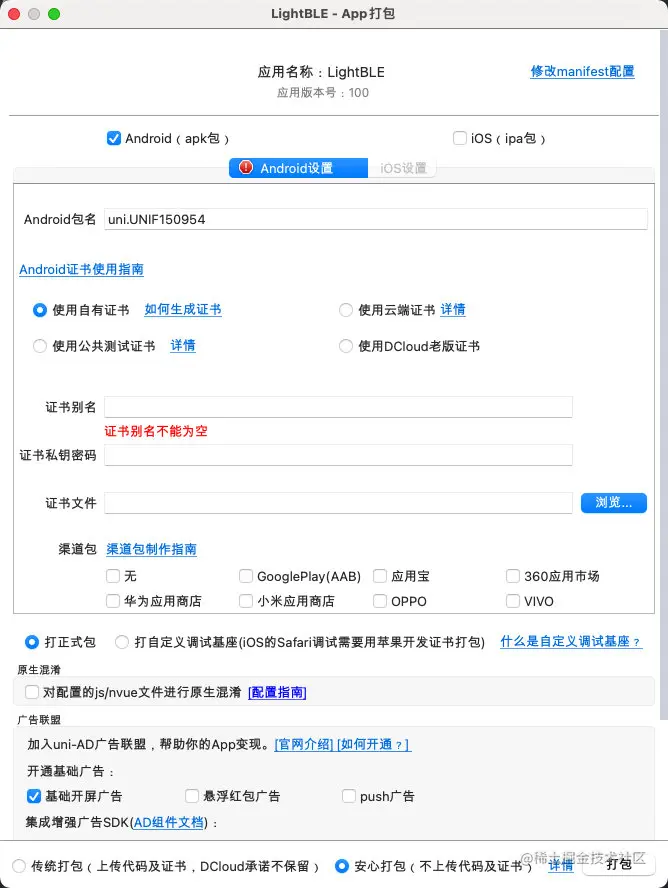
Task: Open 详情 link next to 使用云端证书
Action: click(x=453, y=309)
